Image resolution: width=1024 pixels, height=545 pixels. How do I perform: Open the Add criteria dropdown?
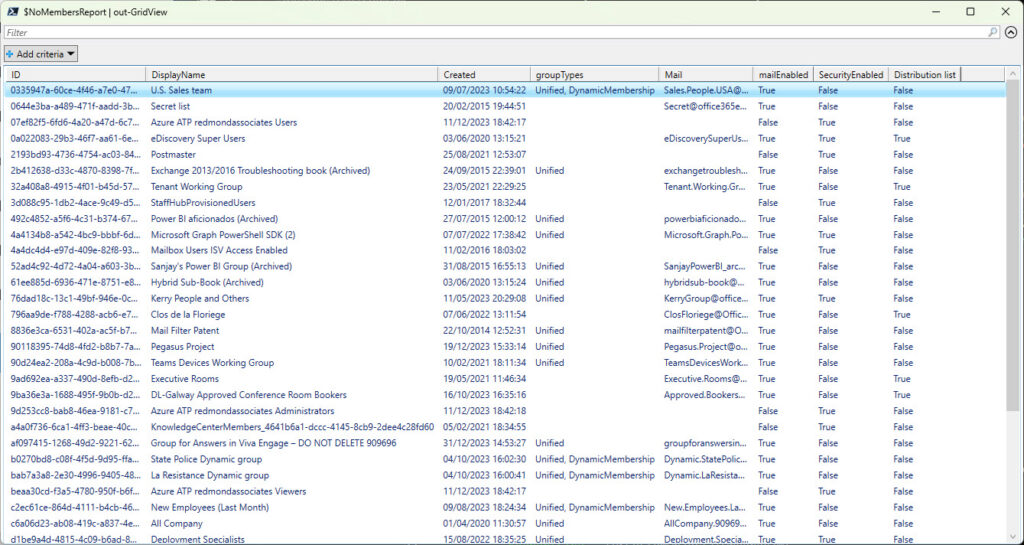[40, 54]
